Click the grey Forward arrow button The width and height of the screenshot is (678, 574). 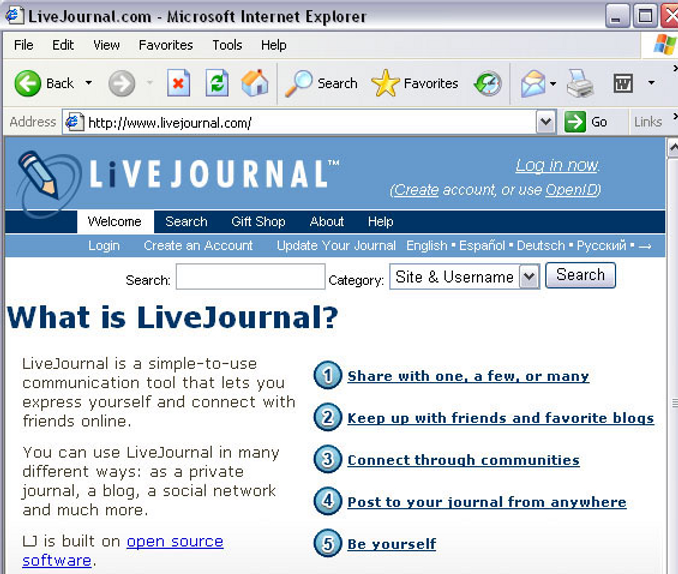coord(122,83)
